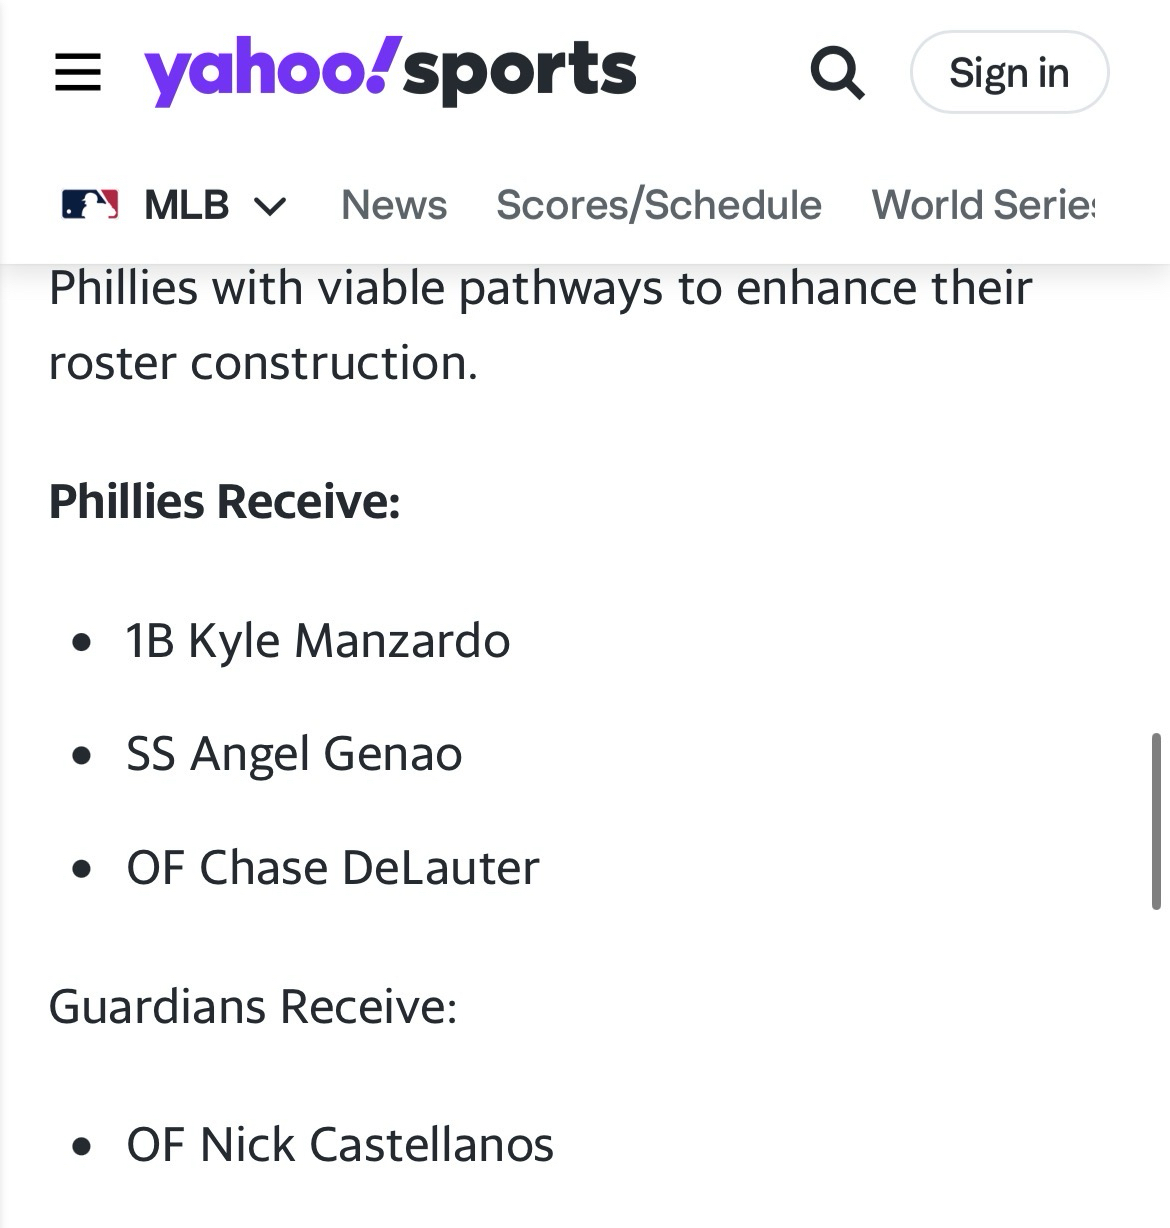Click the 'Phillies with viable pathways' text line

[540, 288]
